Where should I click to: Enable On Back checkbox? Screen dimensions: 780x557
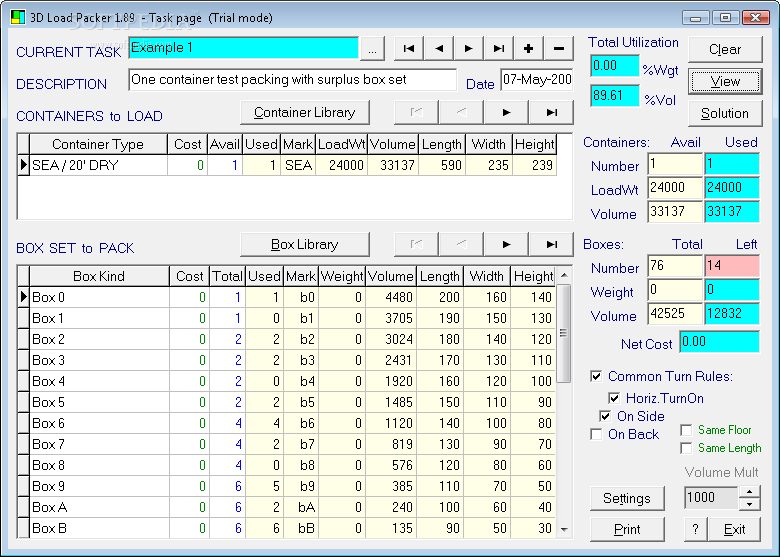tap(596, 434)
